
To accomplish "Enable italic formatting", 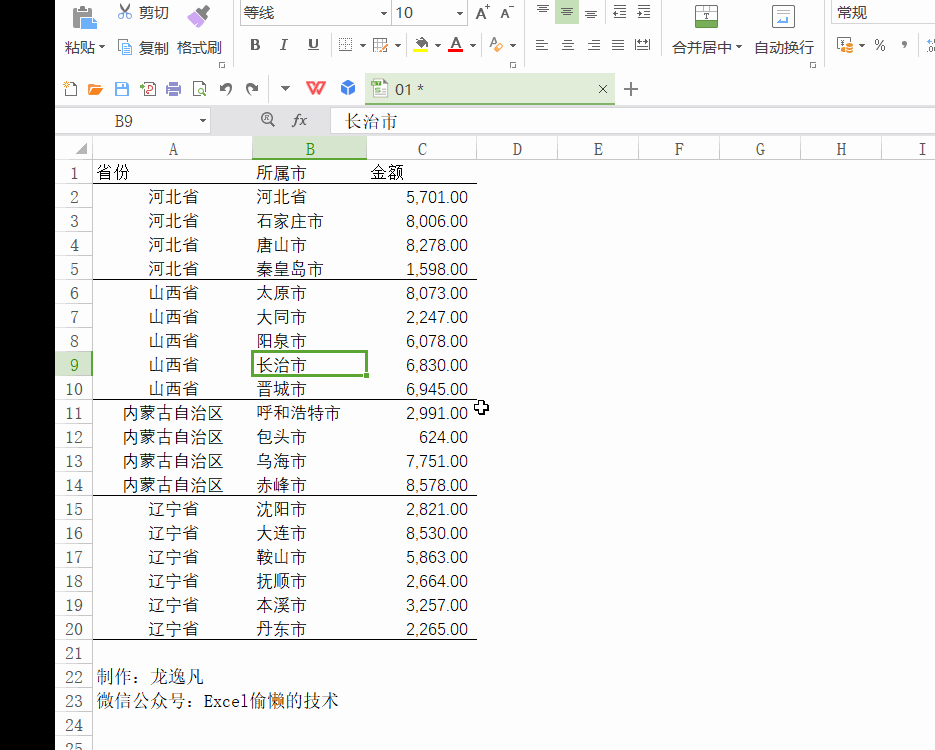I will pos(284,45).
